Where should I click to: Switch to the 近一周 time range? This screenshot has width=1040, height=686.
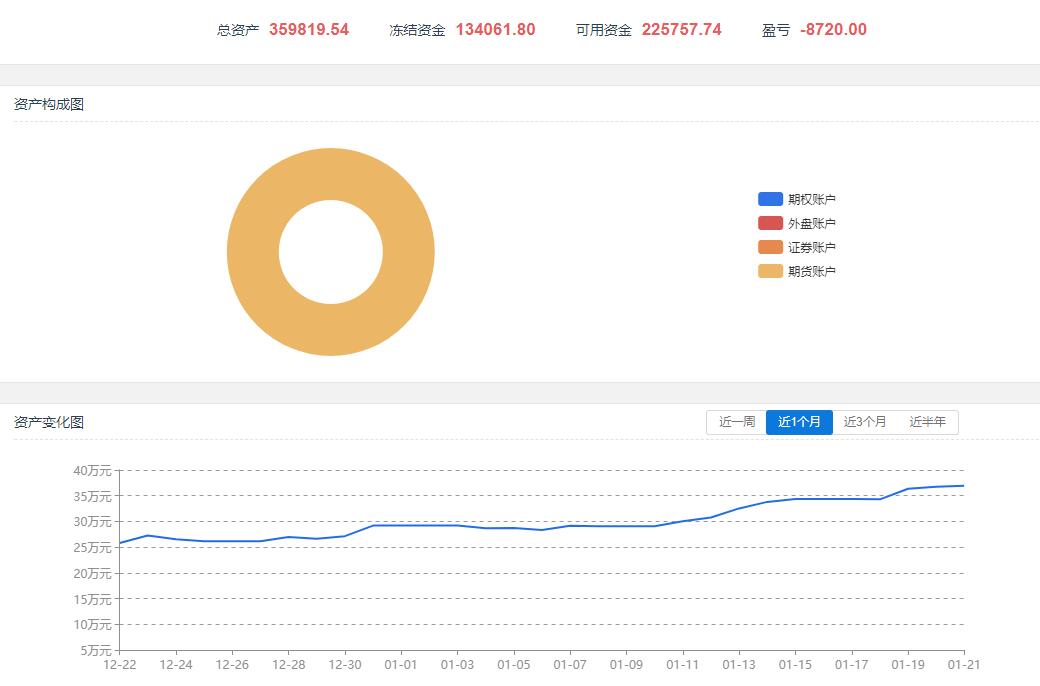click(x=736, y=422)
